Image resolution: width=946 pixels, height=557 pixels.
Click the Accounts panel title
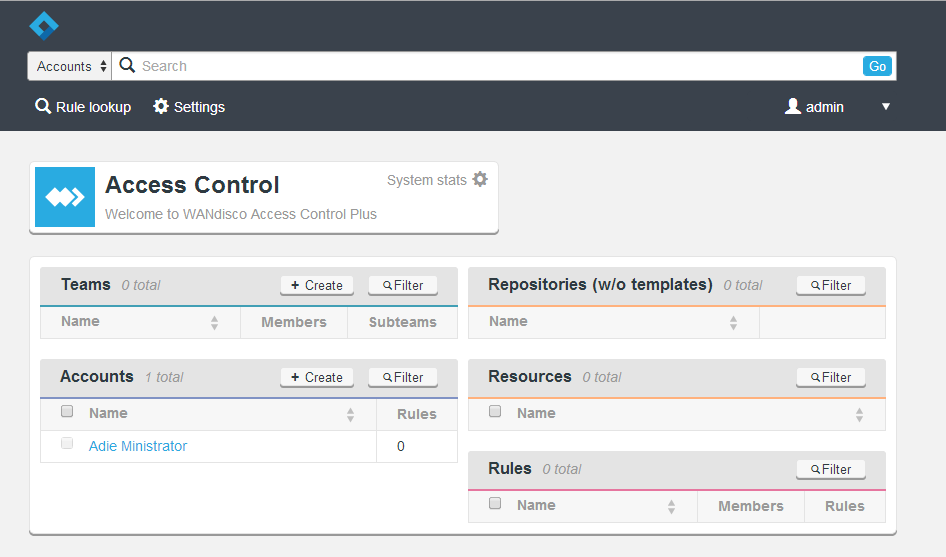pos(97,377)
